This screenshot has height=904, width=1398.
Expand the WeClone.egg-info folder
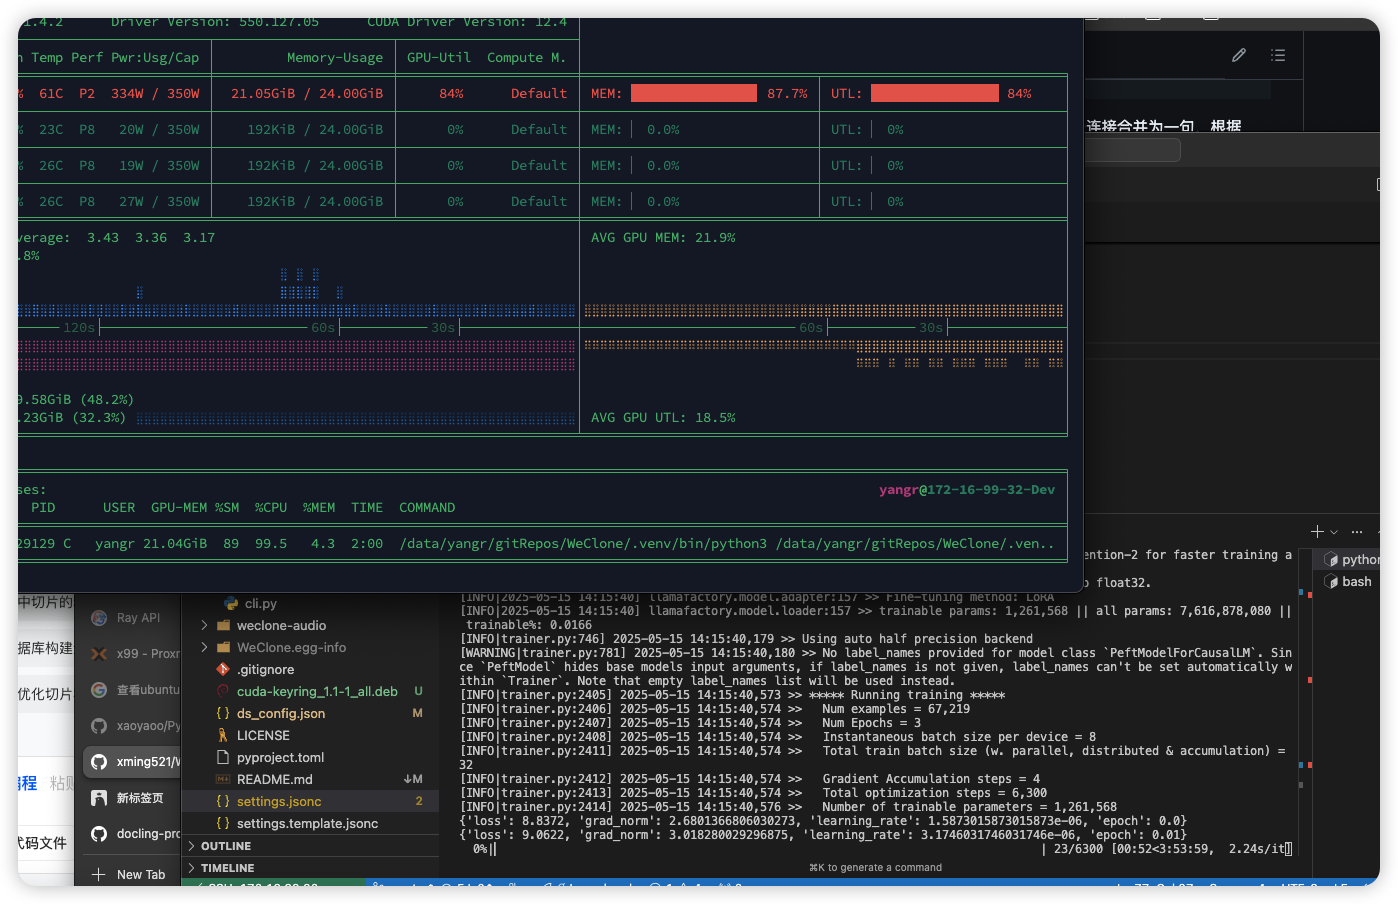click(291, 648)
